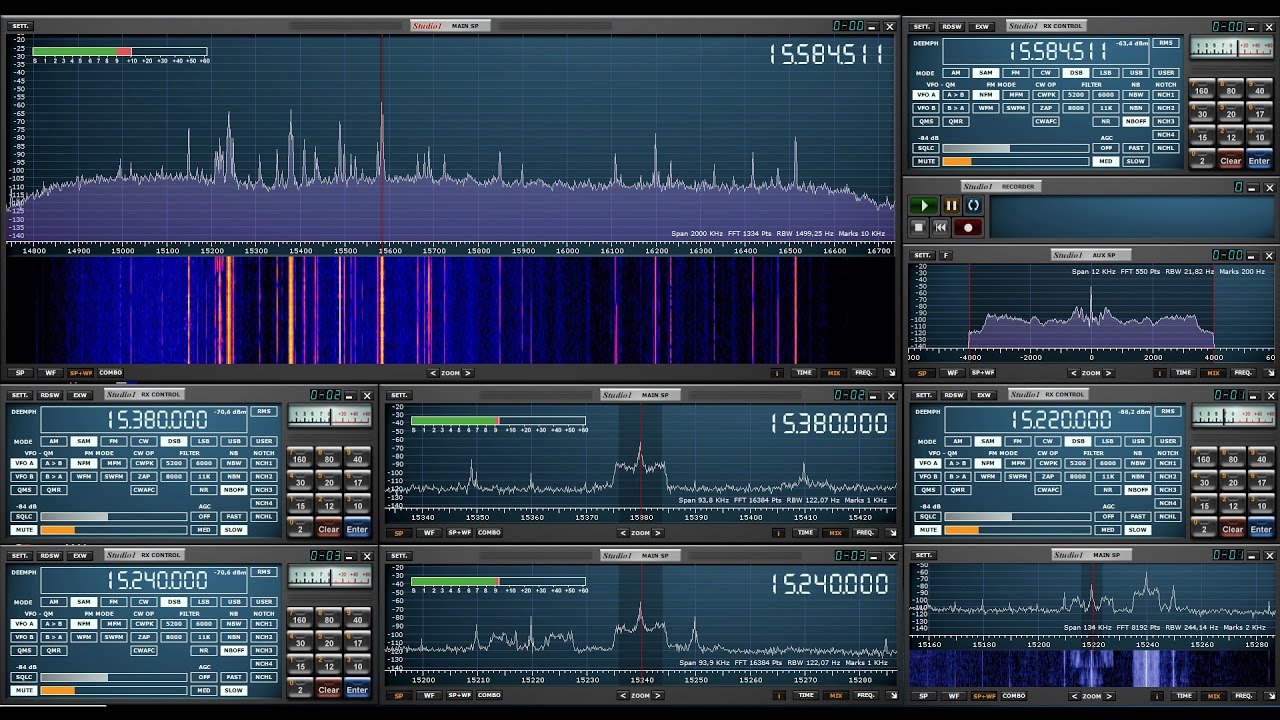
Task: Toggle SQLC squelch on 15.240.000 RX control
Action: coord(24,677)
